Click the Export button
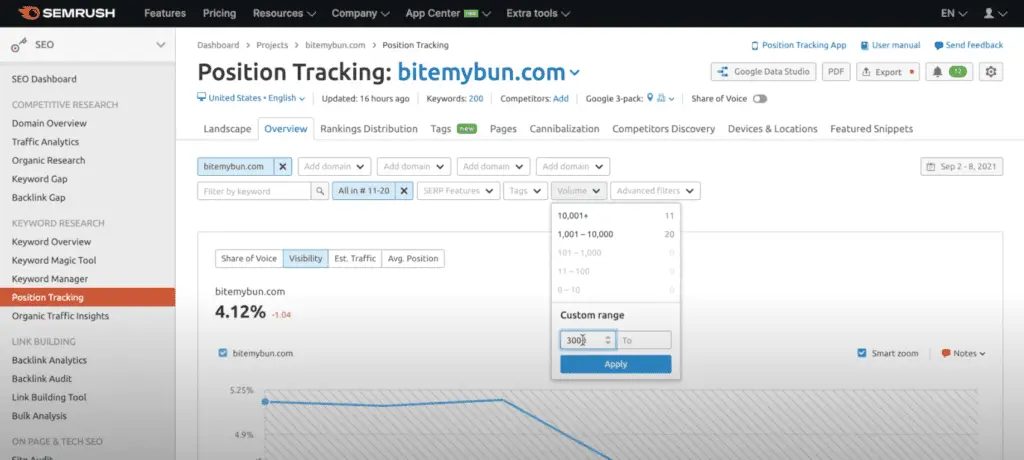 pos(888,72)
